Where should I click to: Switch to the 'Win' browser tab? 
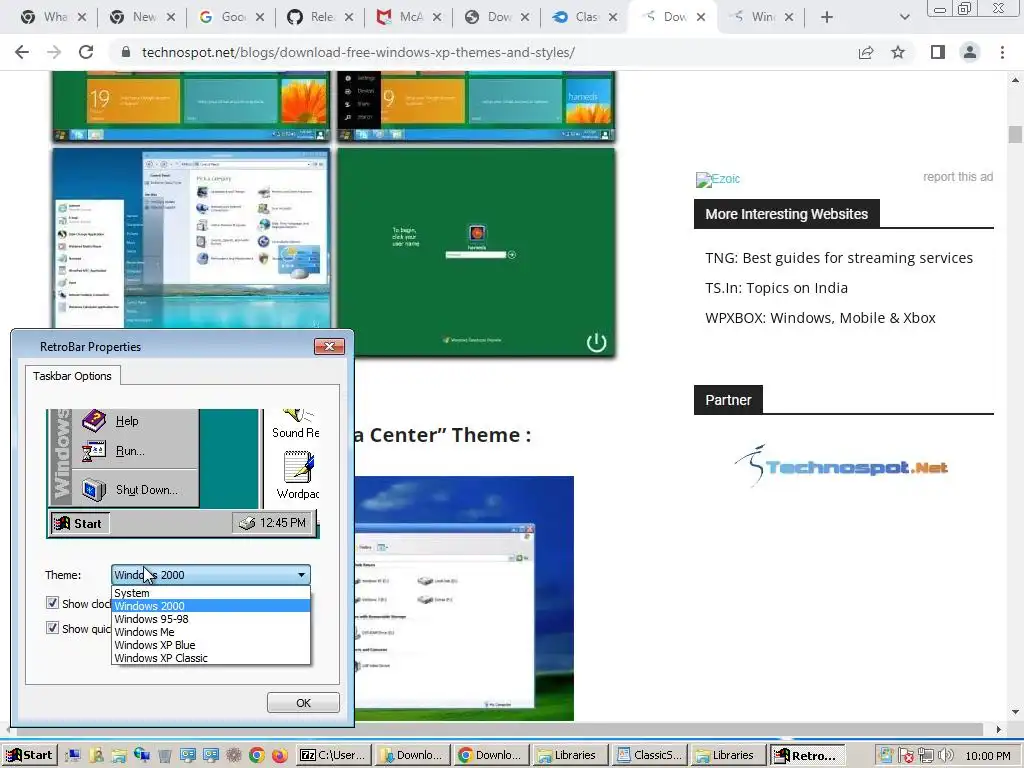point(754,17)
